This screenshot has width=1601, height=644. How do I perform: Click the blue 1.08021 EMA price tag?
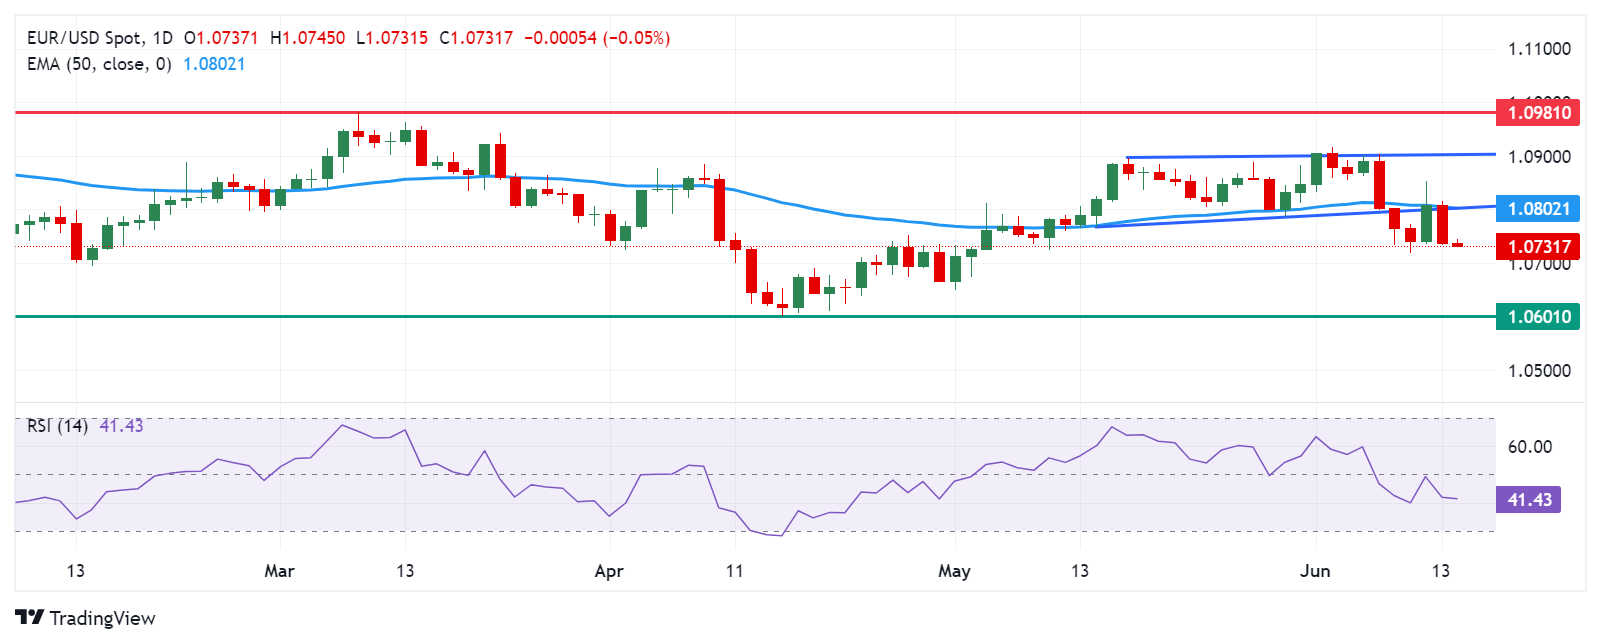1538,209
